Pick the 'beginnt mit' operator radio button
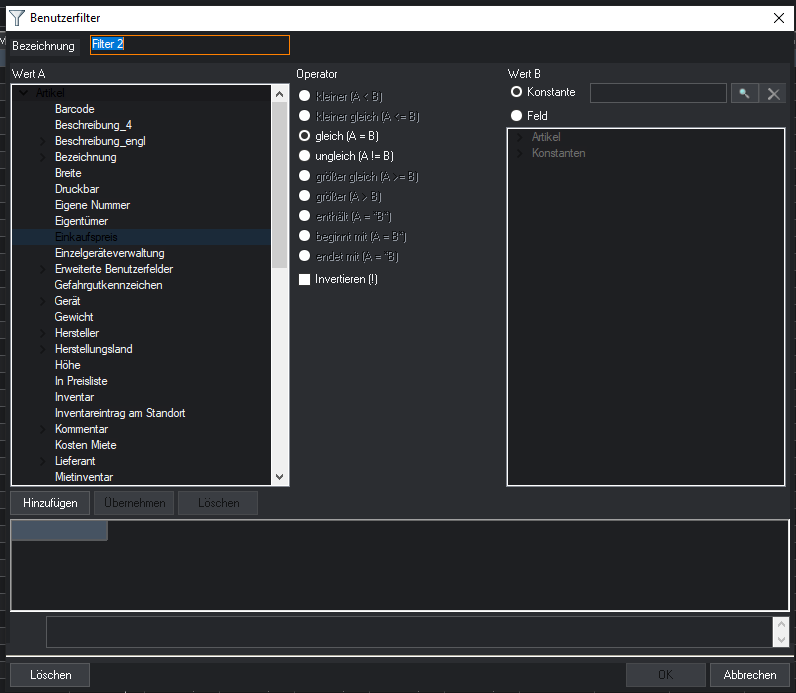Viewport: 796px width, 693px height. 305,236
